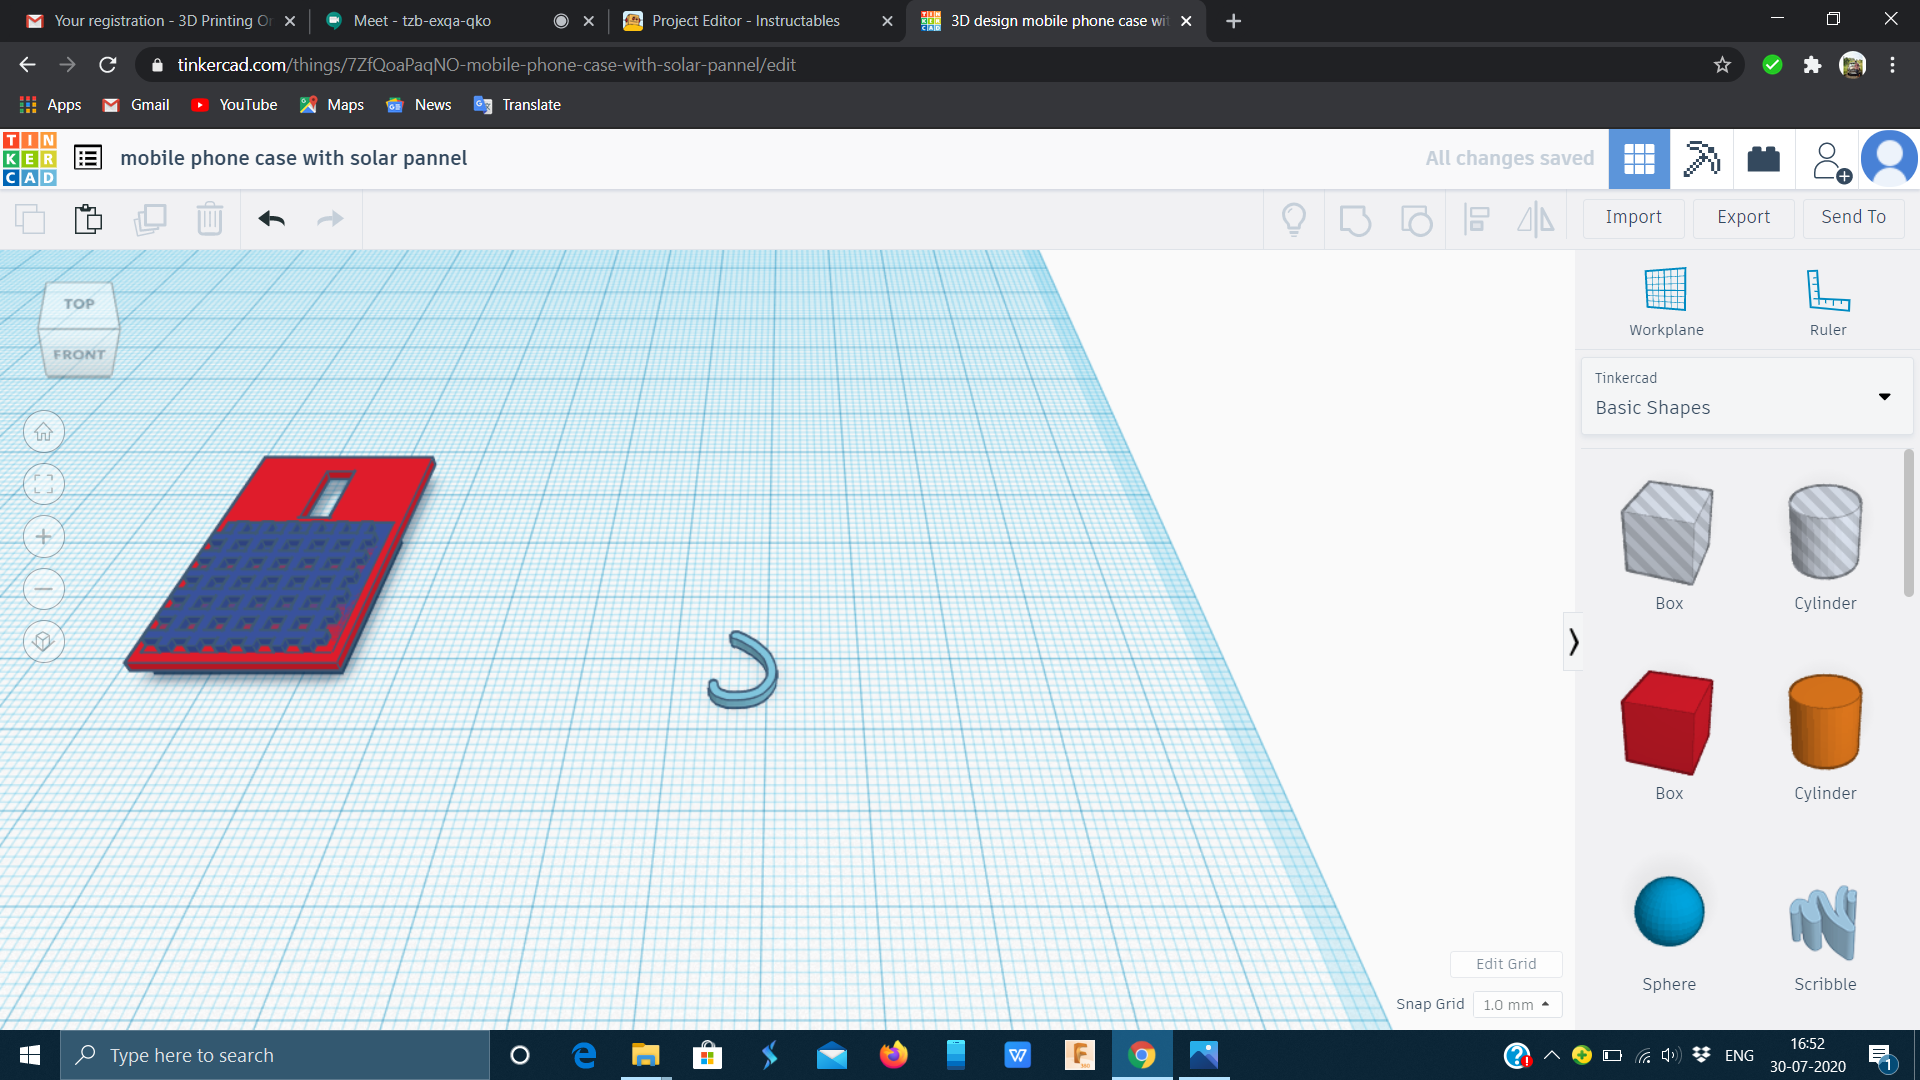The height and width of the screenshot is (1080, 1920).
Task: Click the Group icon
Action: (x=1355, y=219)
